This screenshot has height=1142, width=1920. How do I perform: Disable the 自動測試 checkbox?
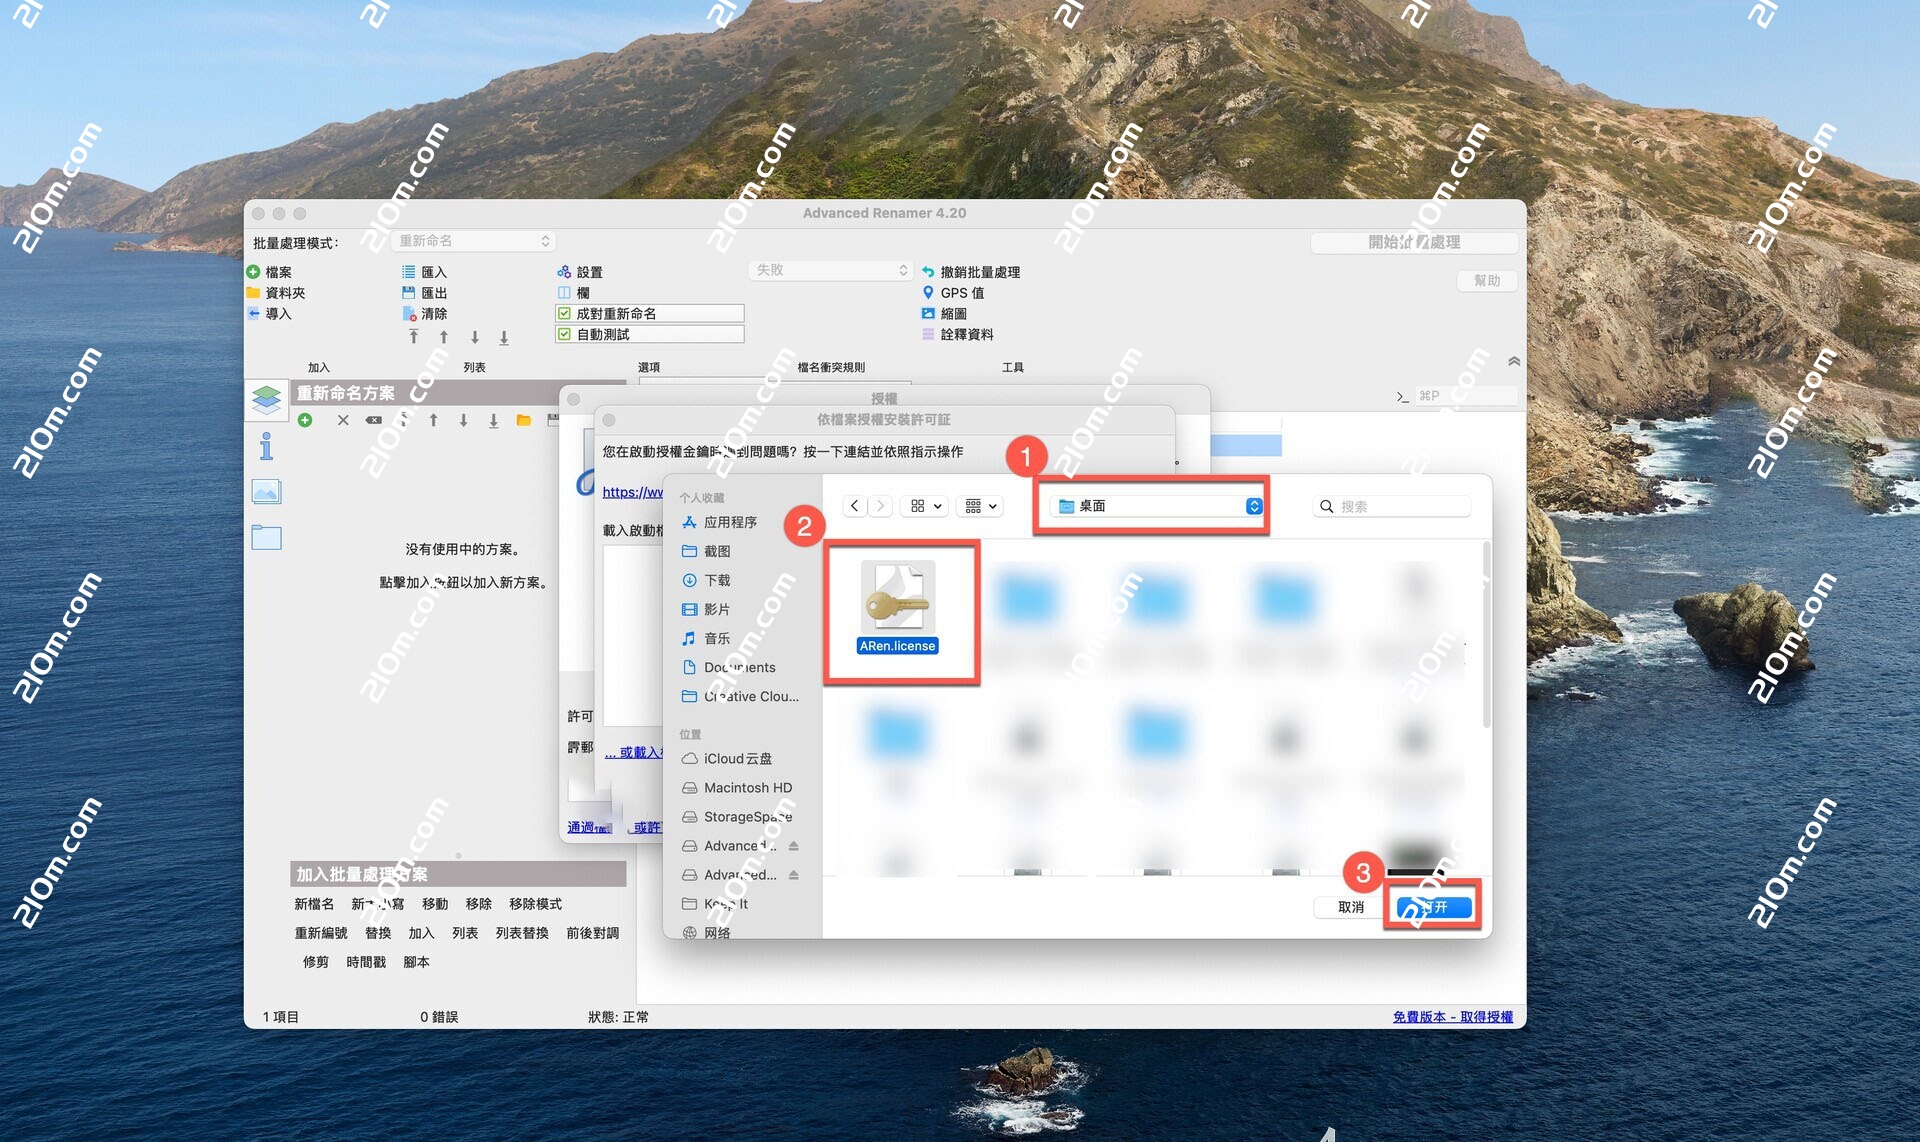pyautogui.click(x=564, y=334)
